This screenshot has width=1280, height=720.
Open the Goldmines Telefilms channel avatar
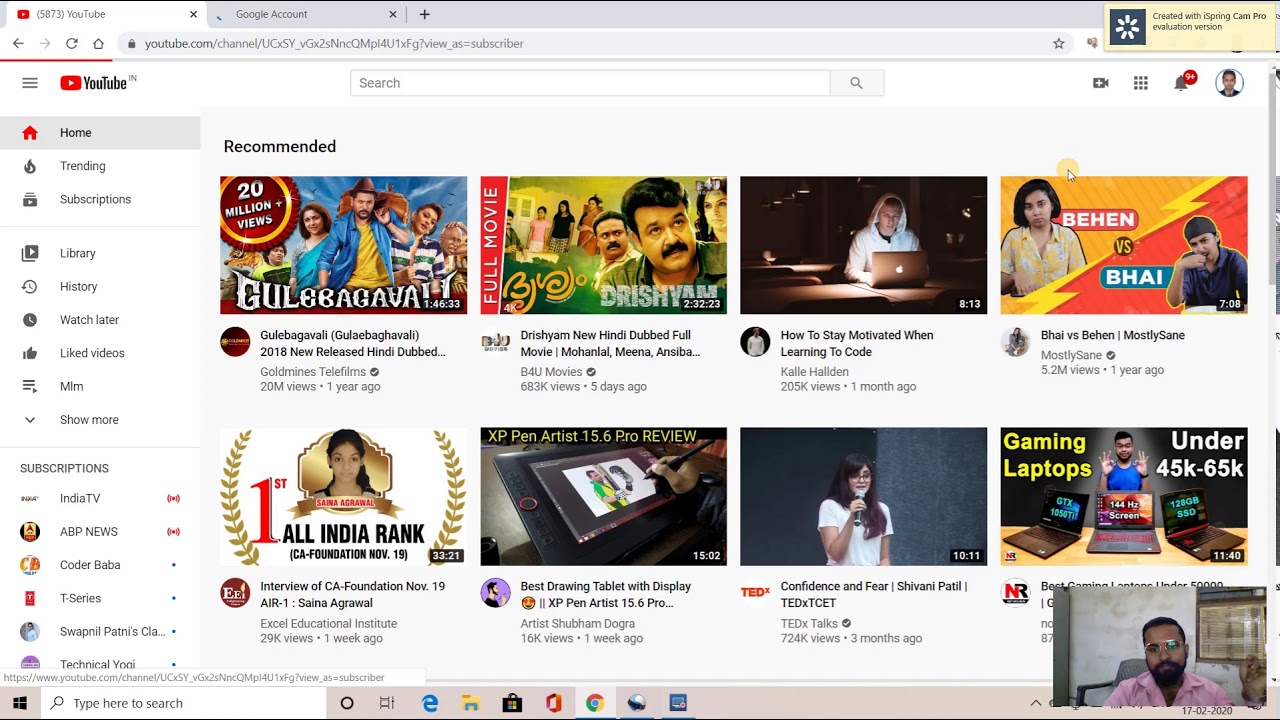click(235, 342)
